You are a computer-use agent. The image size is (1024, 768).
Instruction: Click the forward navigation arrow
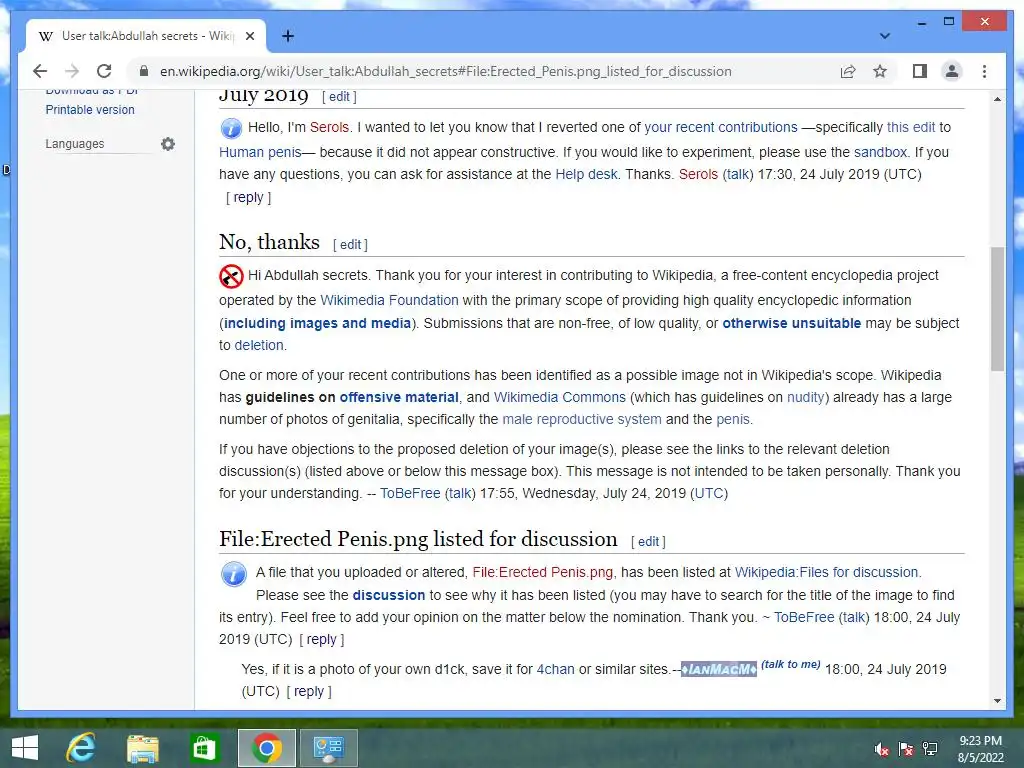pos(72,71)
